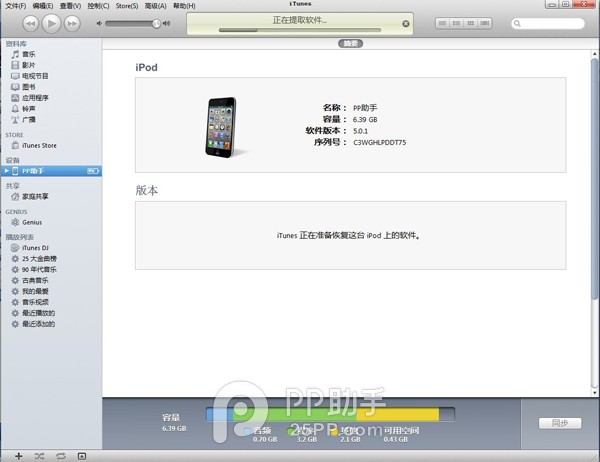Click the iPod touch device image
The height and width of the screenshot is (462, 600).
pyautogui.click(x=221, y=127)
